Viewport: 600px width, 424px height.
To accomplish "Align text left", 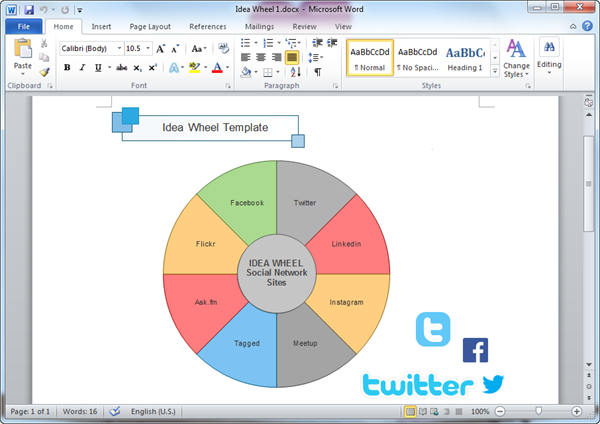I will click(x=245, y=57).
